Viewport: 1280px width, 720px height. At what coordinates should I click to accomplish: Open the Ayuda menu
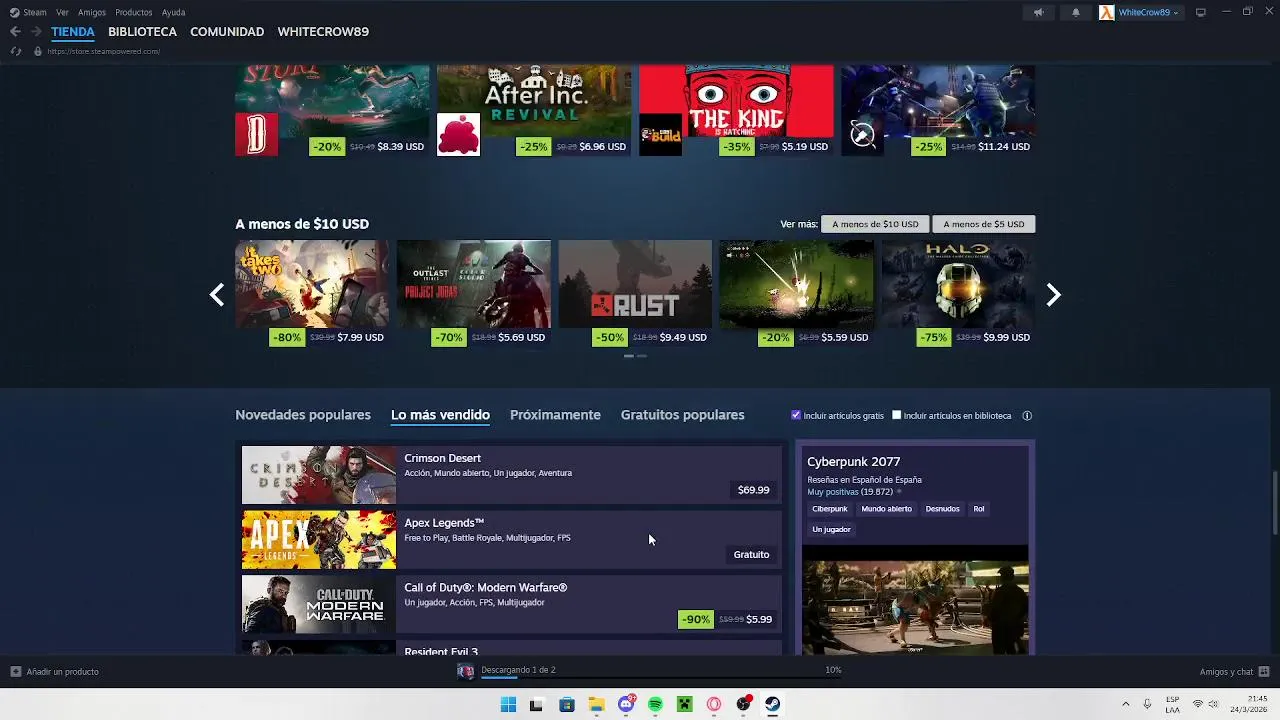[x=173, y=12]
